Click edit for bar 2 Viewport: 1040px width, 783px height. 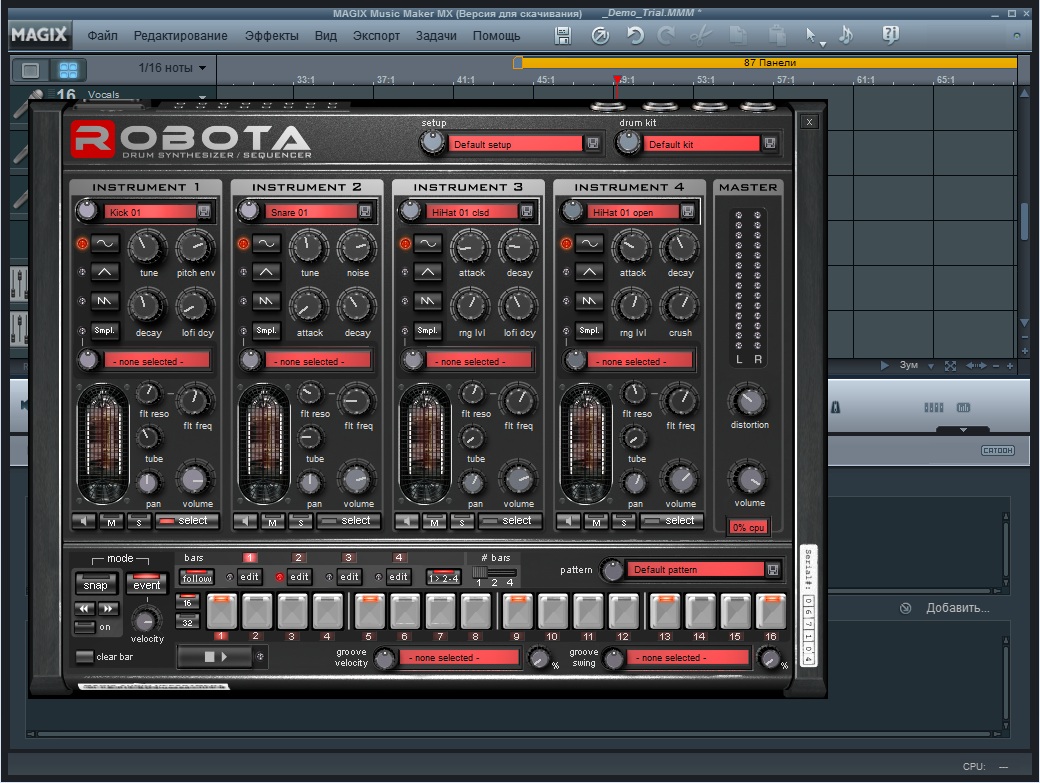(x=299, y=577)
